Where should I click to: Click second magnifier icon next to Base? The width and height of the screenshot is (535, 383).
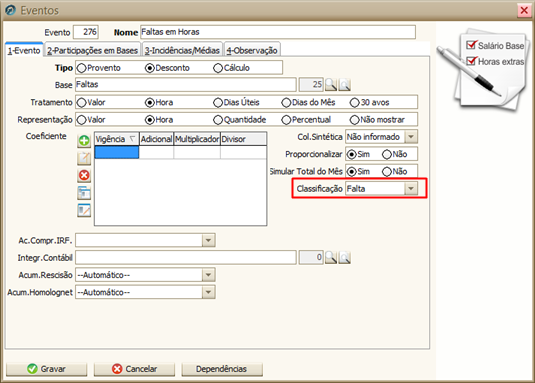pos(345,85)
